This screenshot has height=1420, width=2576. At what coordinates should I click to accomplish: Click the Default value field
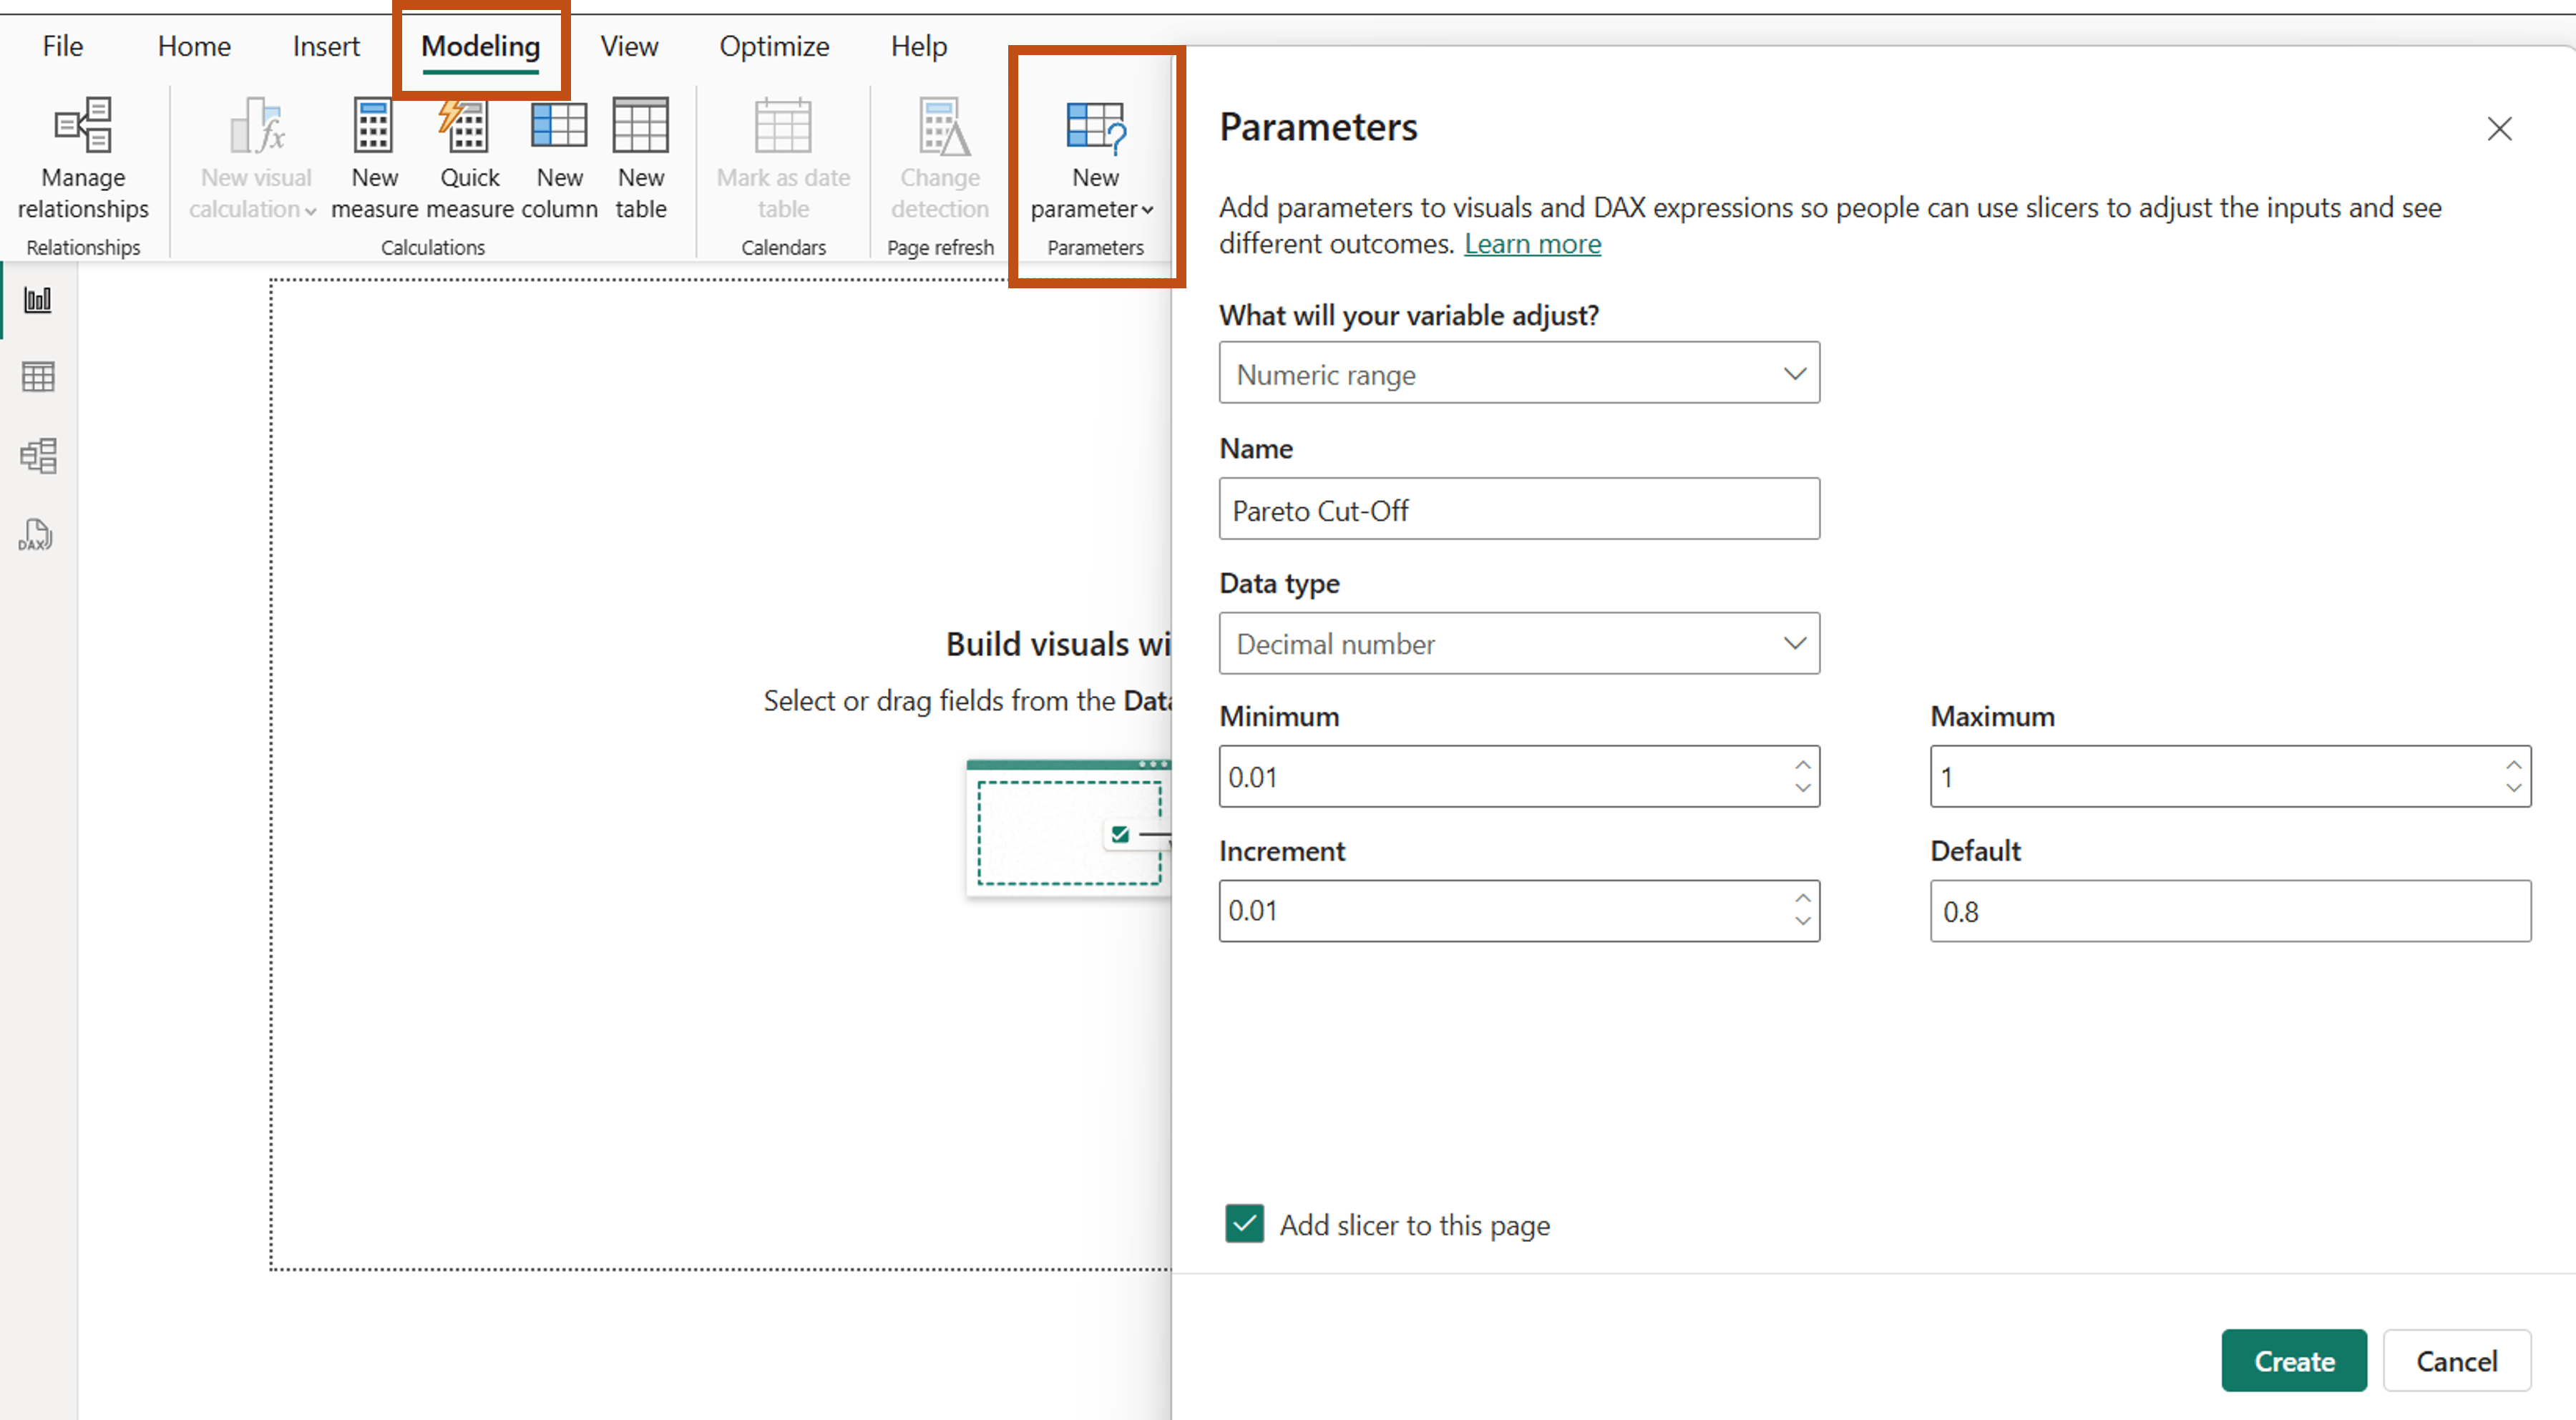point(2230,910)
